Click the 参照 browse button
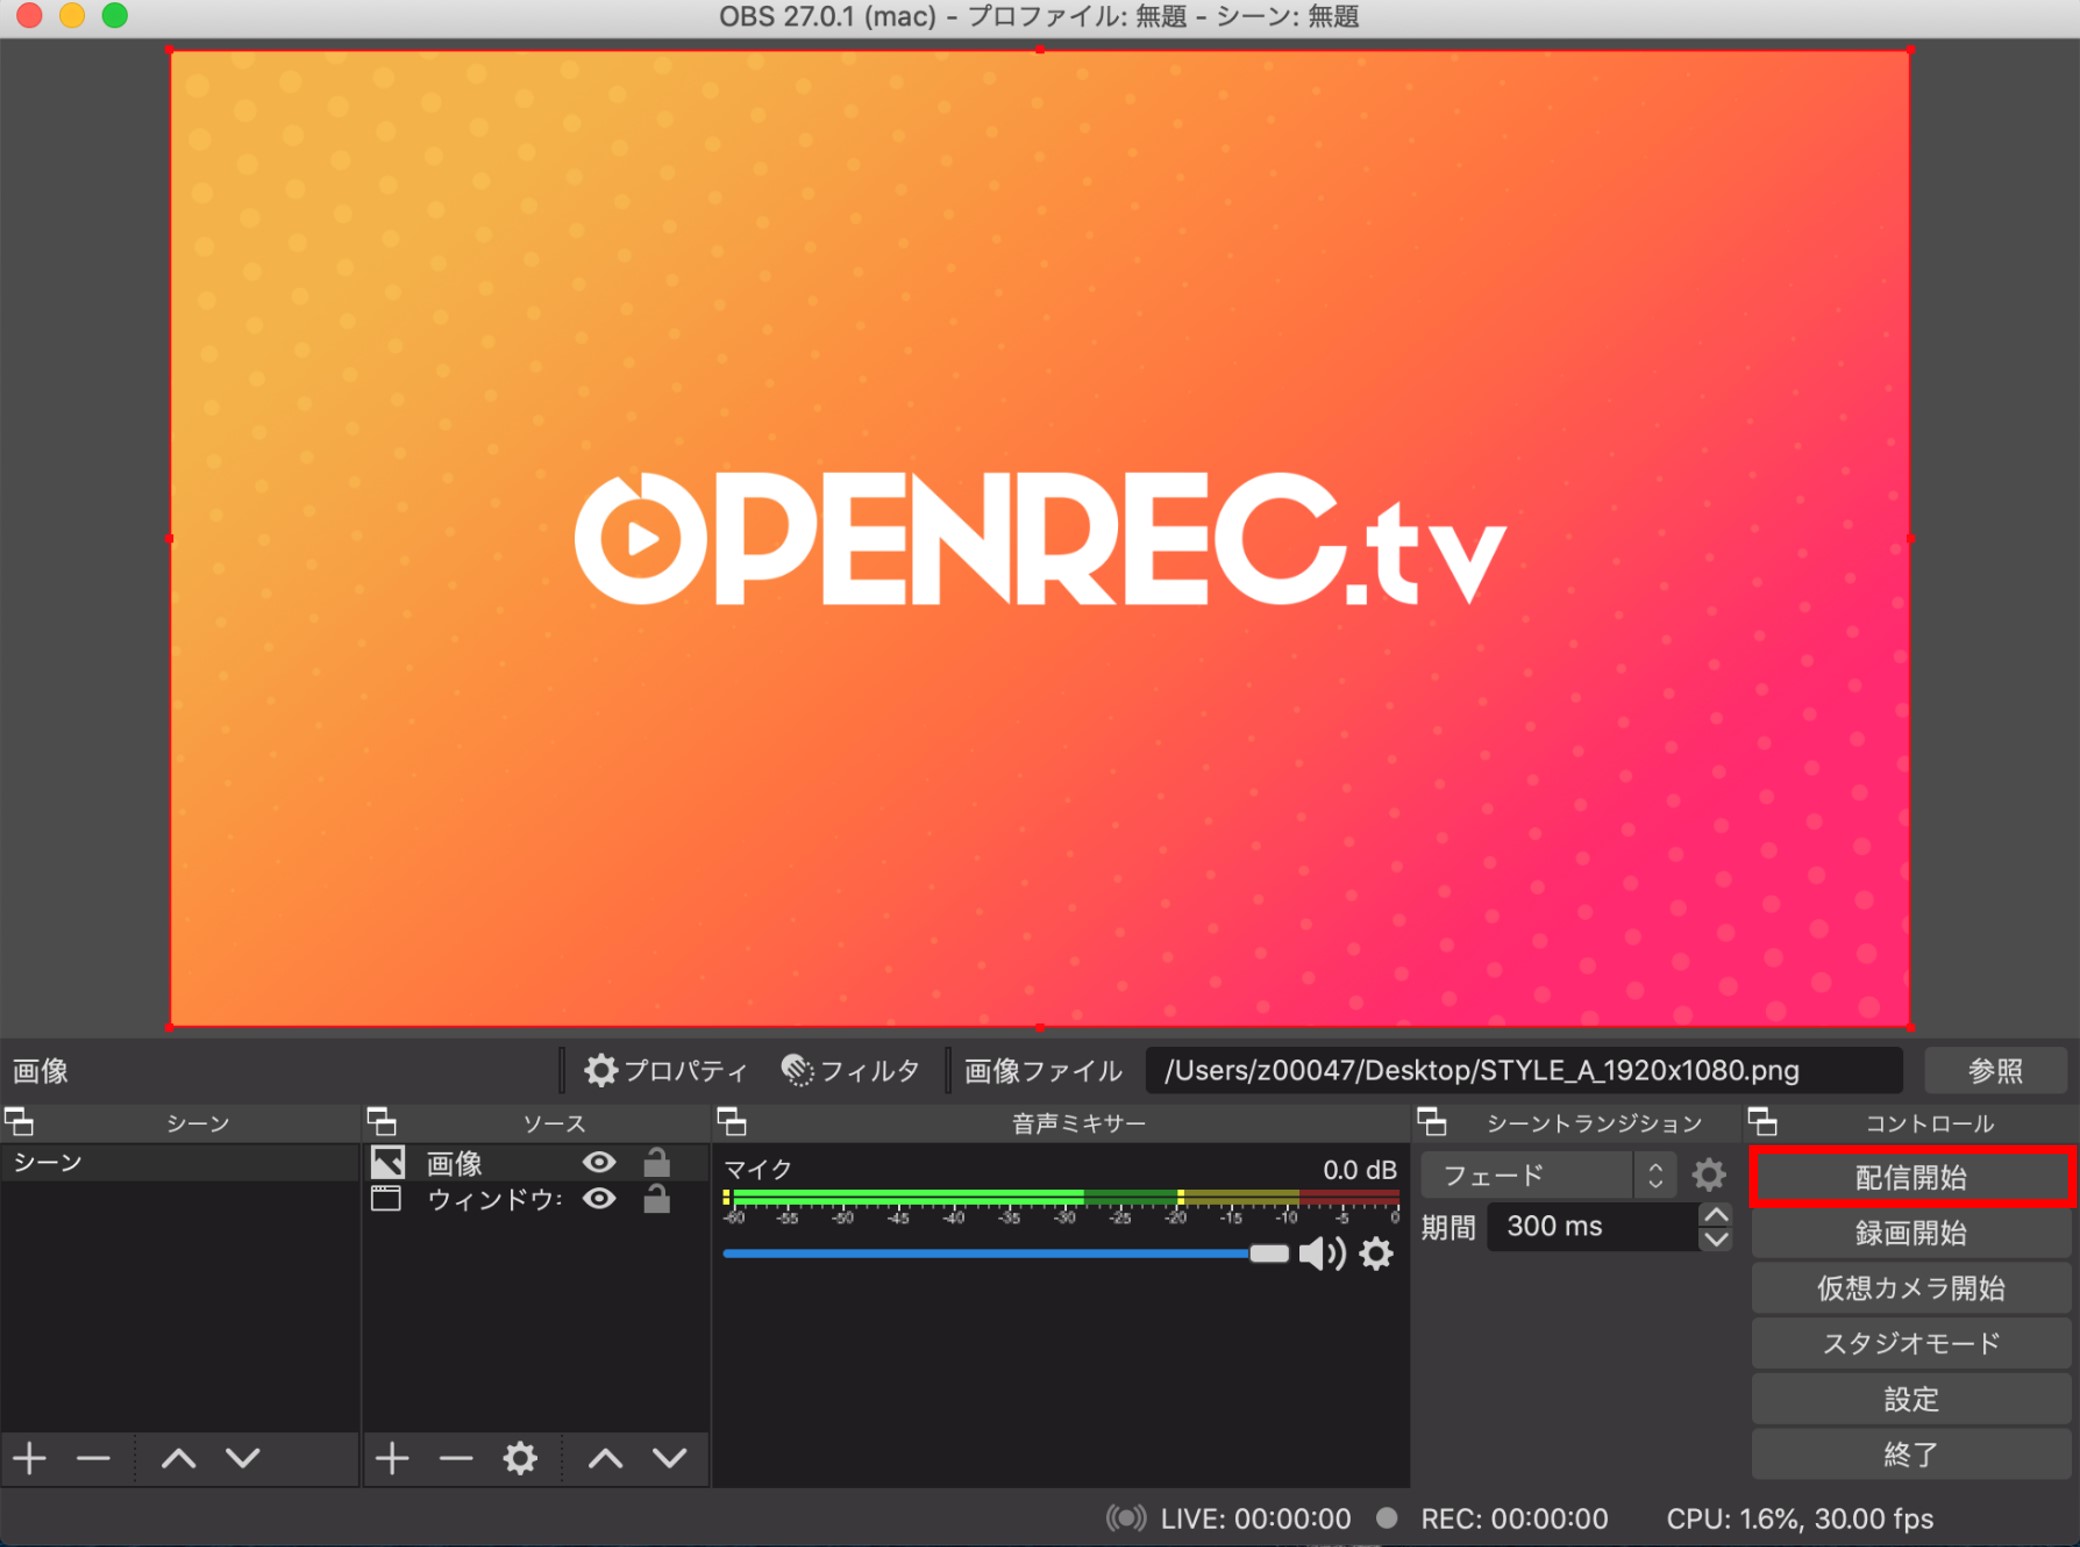Viewport: 2080px width, 1547px height. coord(1995,1071)
